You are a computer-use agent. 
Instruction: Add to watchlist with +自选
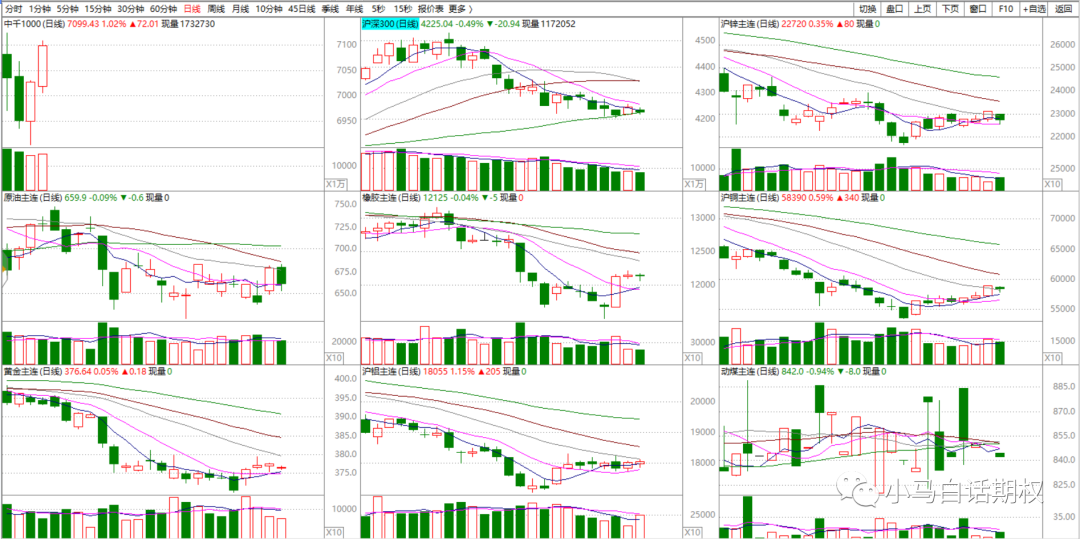[1034, 8]
